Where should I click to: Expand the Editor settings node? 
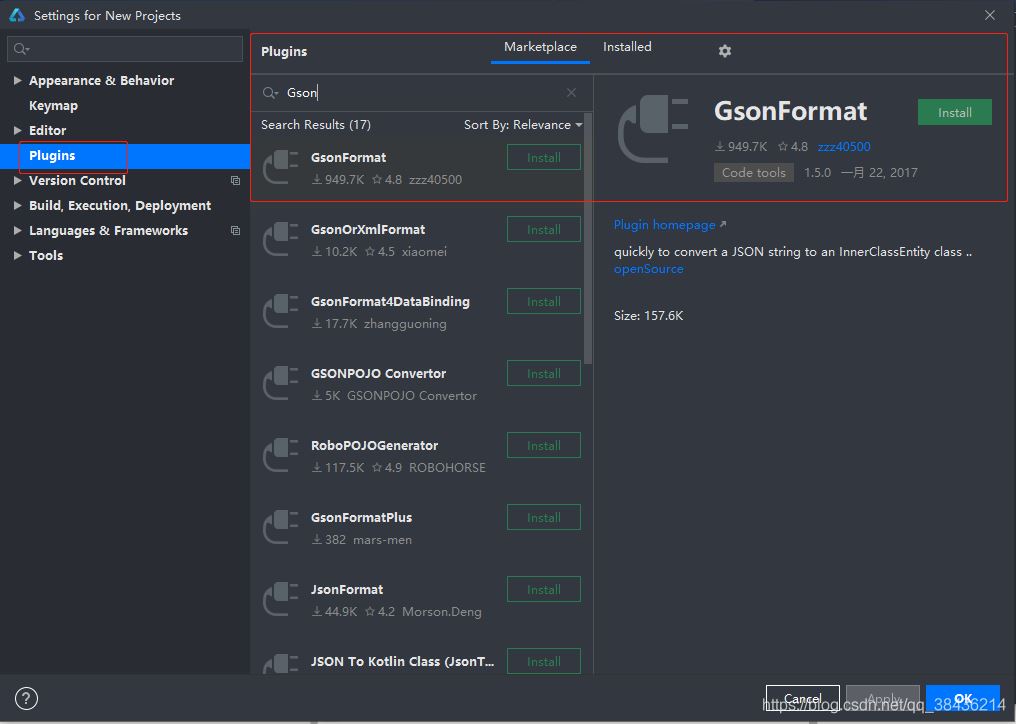(17, 130)
